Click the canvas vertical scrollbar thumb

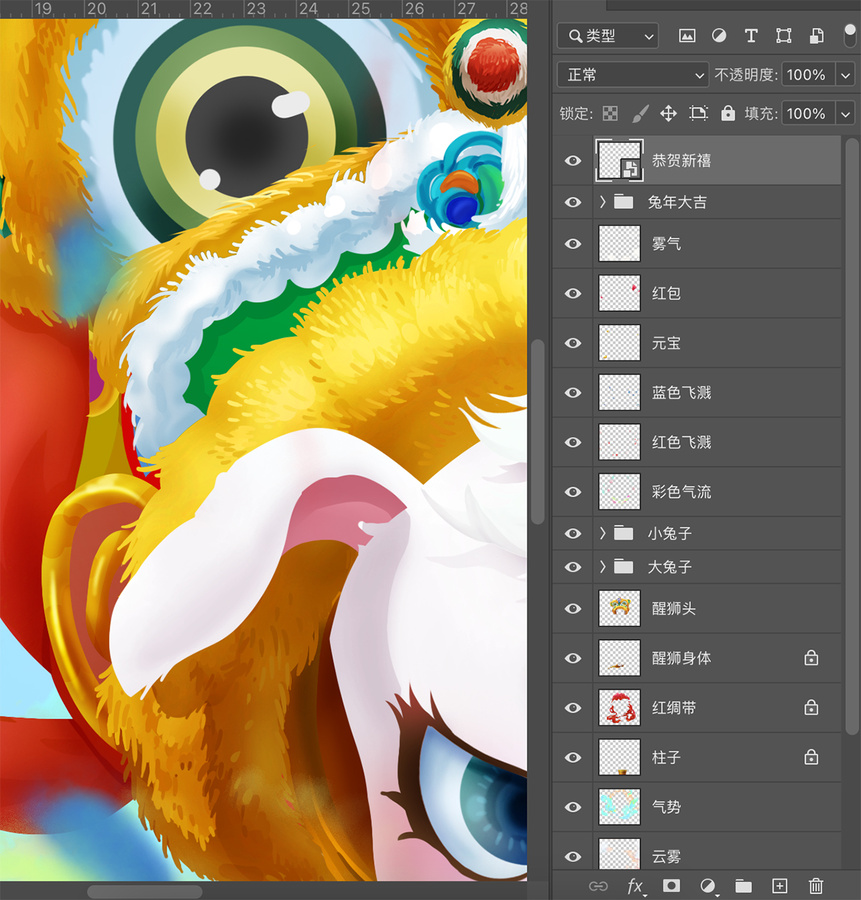point(537,432)
